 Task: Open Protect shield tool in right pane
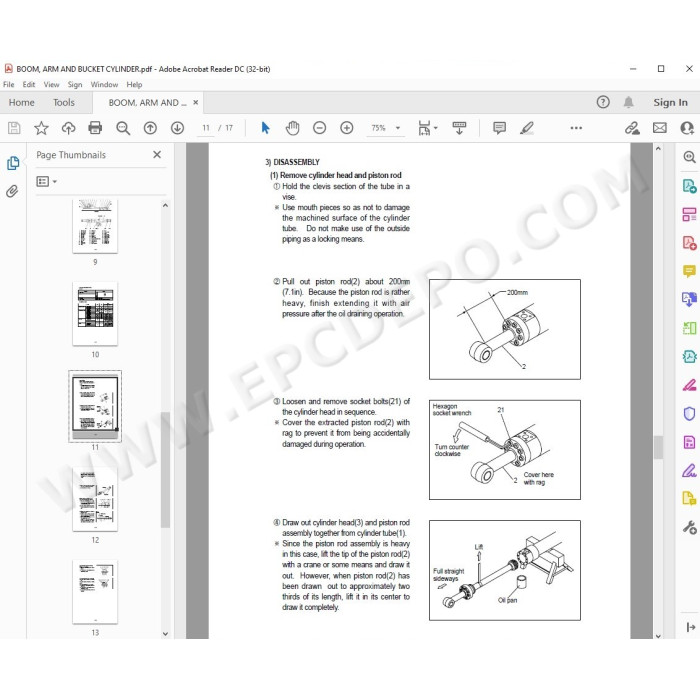(x=689, y=414)
